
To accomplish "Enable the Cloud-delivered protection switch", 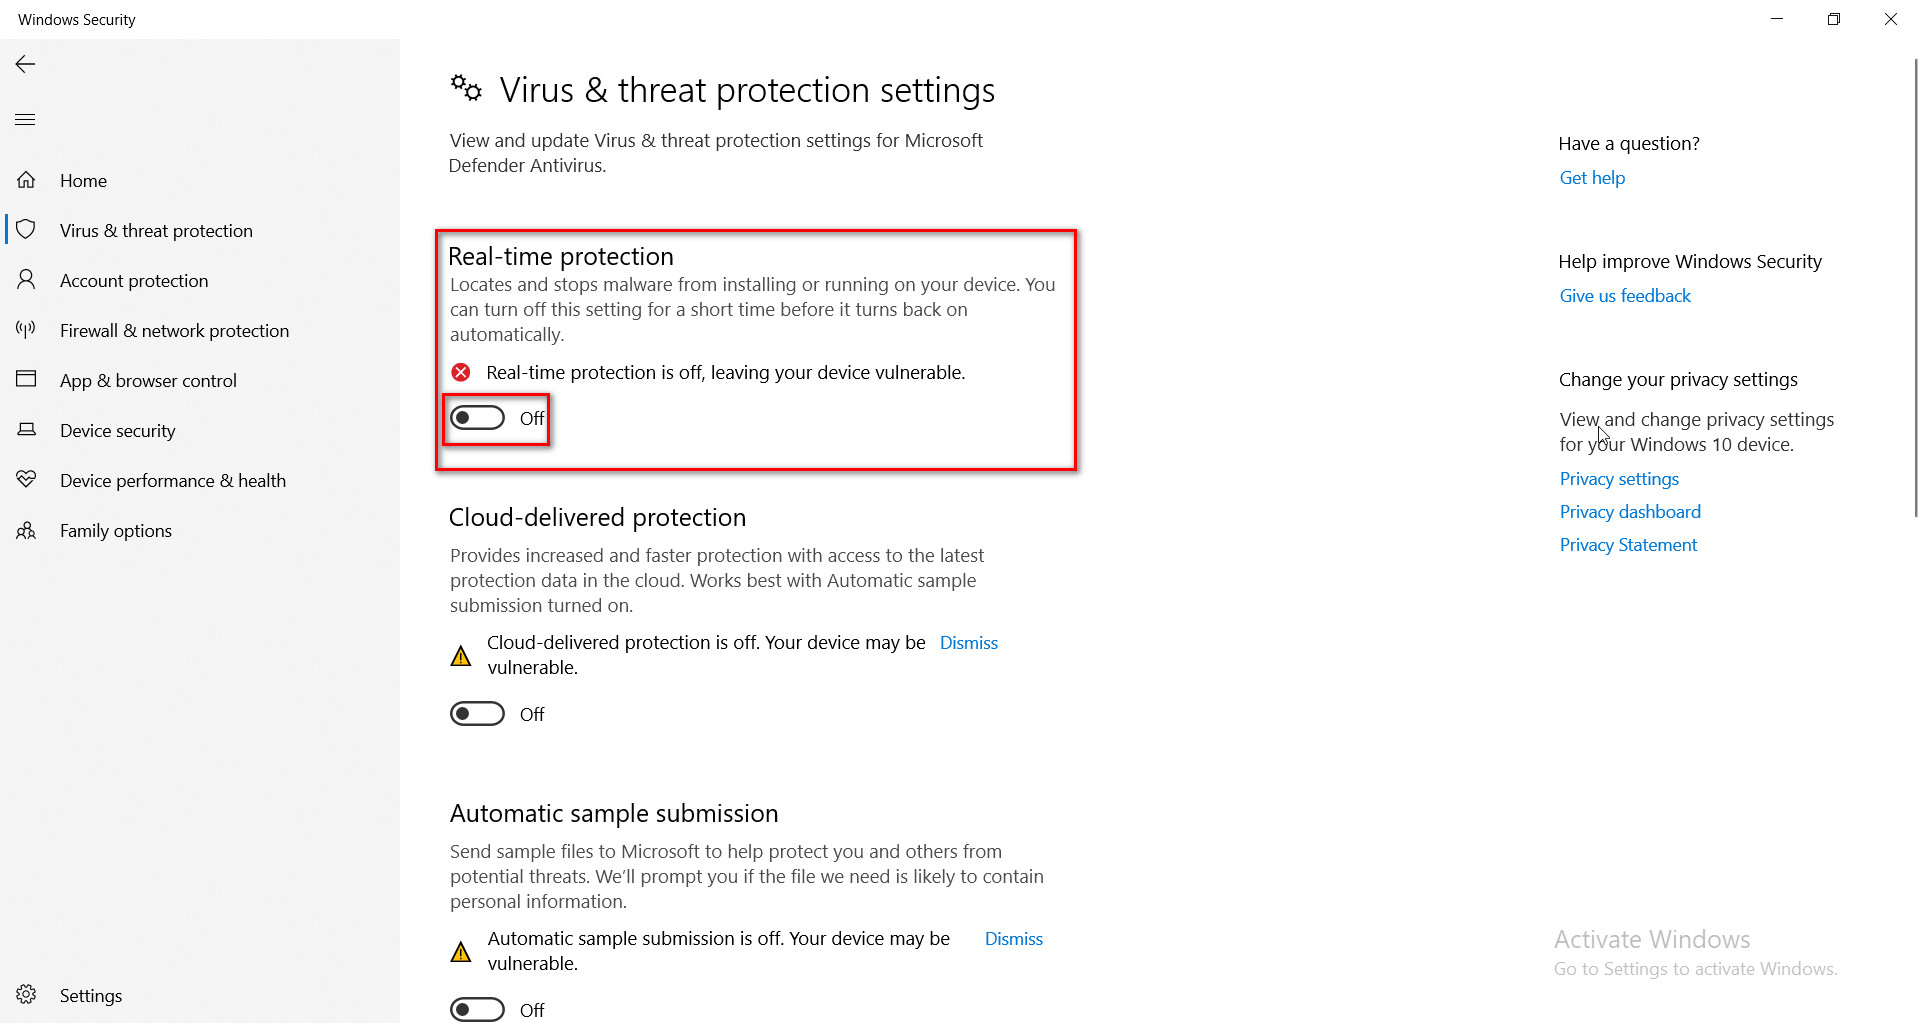I will pyautogui.click(x=477, y=714).
